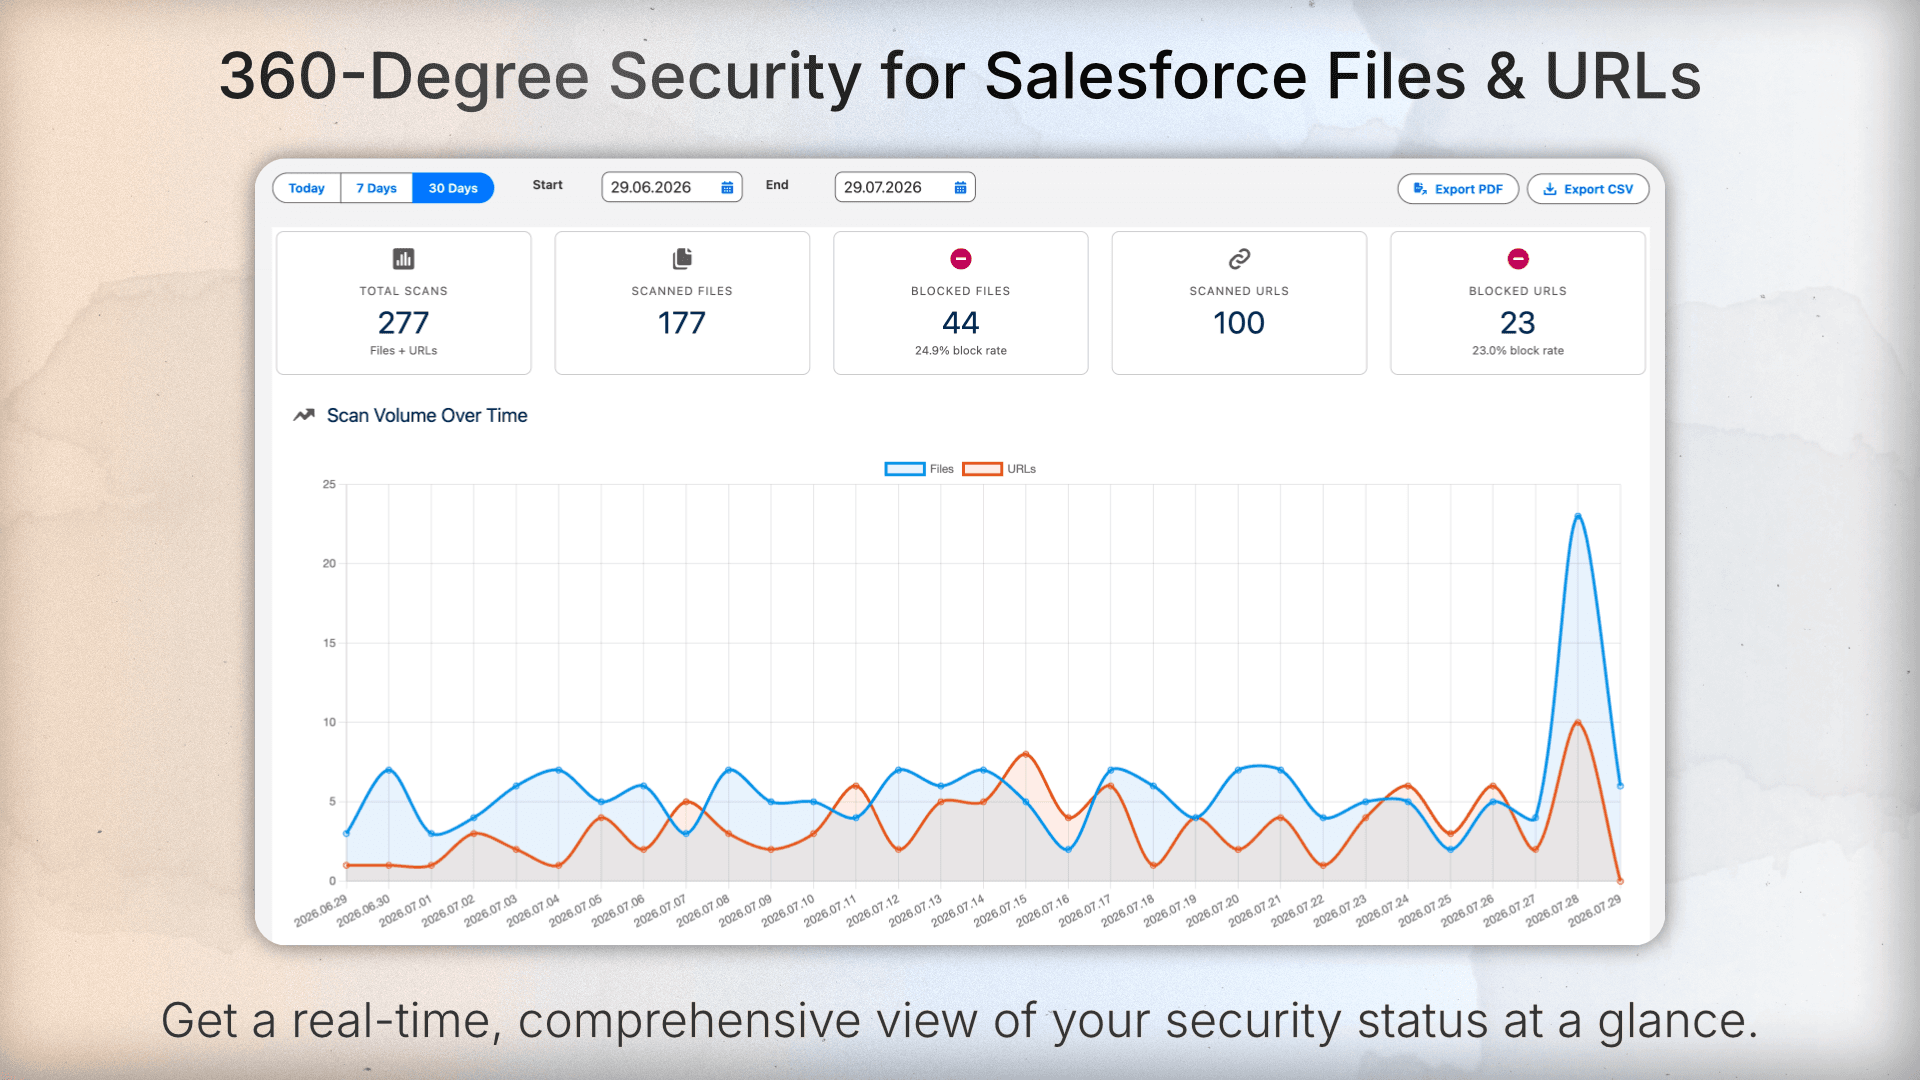The image size is (1920, 1080).
Task: Click the SCANNED FILES card label
Action: (682, 291)
